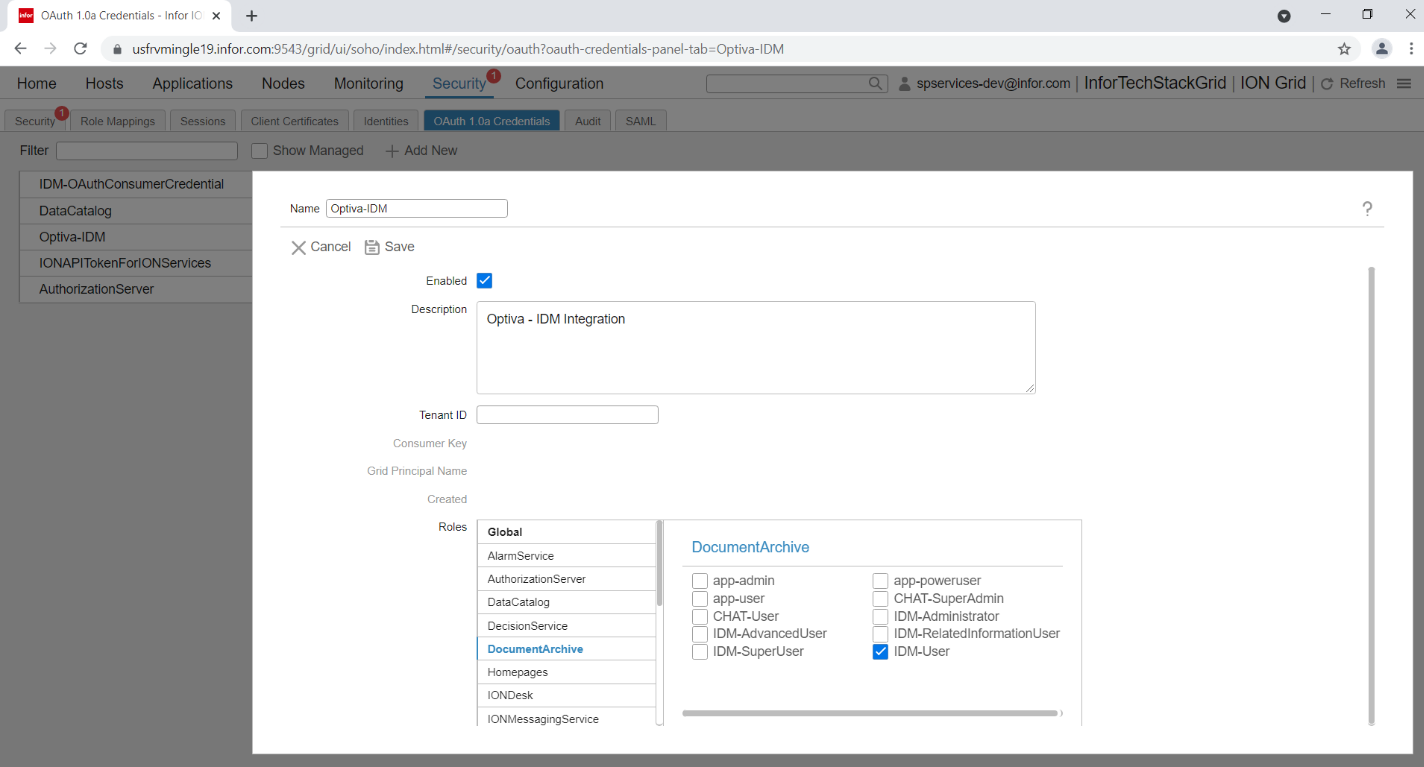Viewport: 1424px width, 767px height.
Task: Enable the Show Managed checkbox
Action: (259, 150)
